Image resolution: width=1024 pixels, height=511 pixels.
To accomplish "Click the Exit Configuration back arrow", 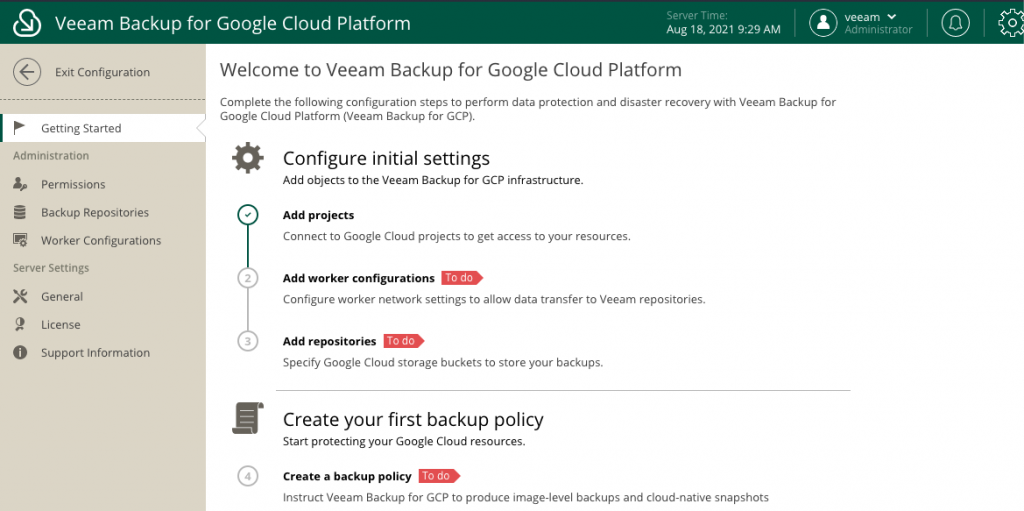I will [27, 72].
